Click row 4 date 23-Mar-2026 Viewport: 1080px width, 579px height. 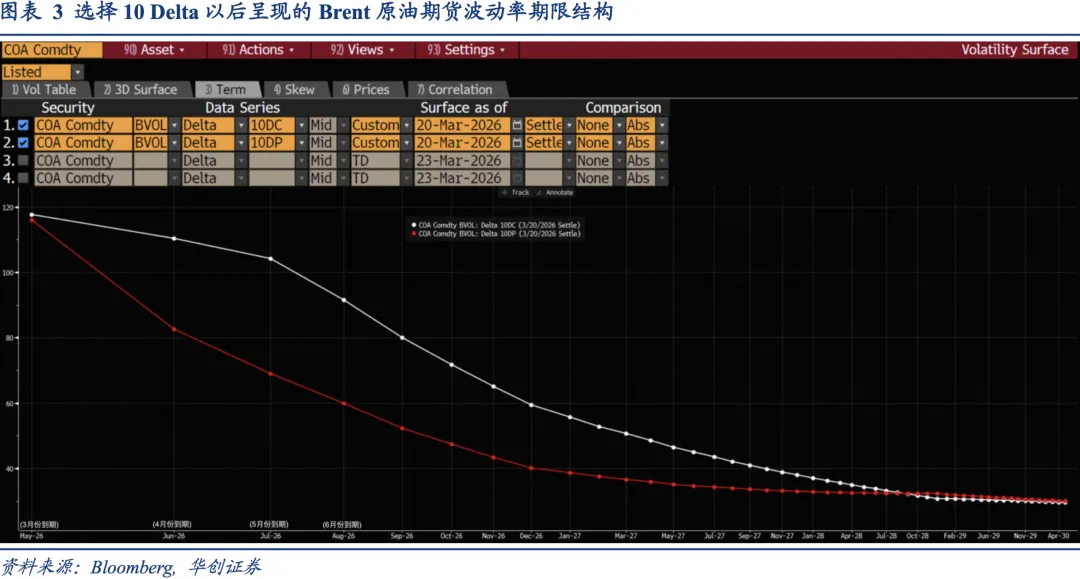click(x=462, y=178)
